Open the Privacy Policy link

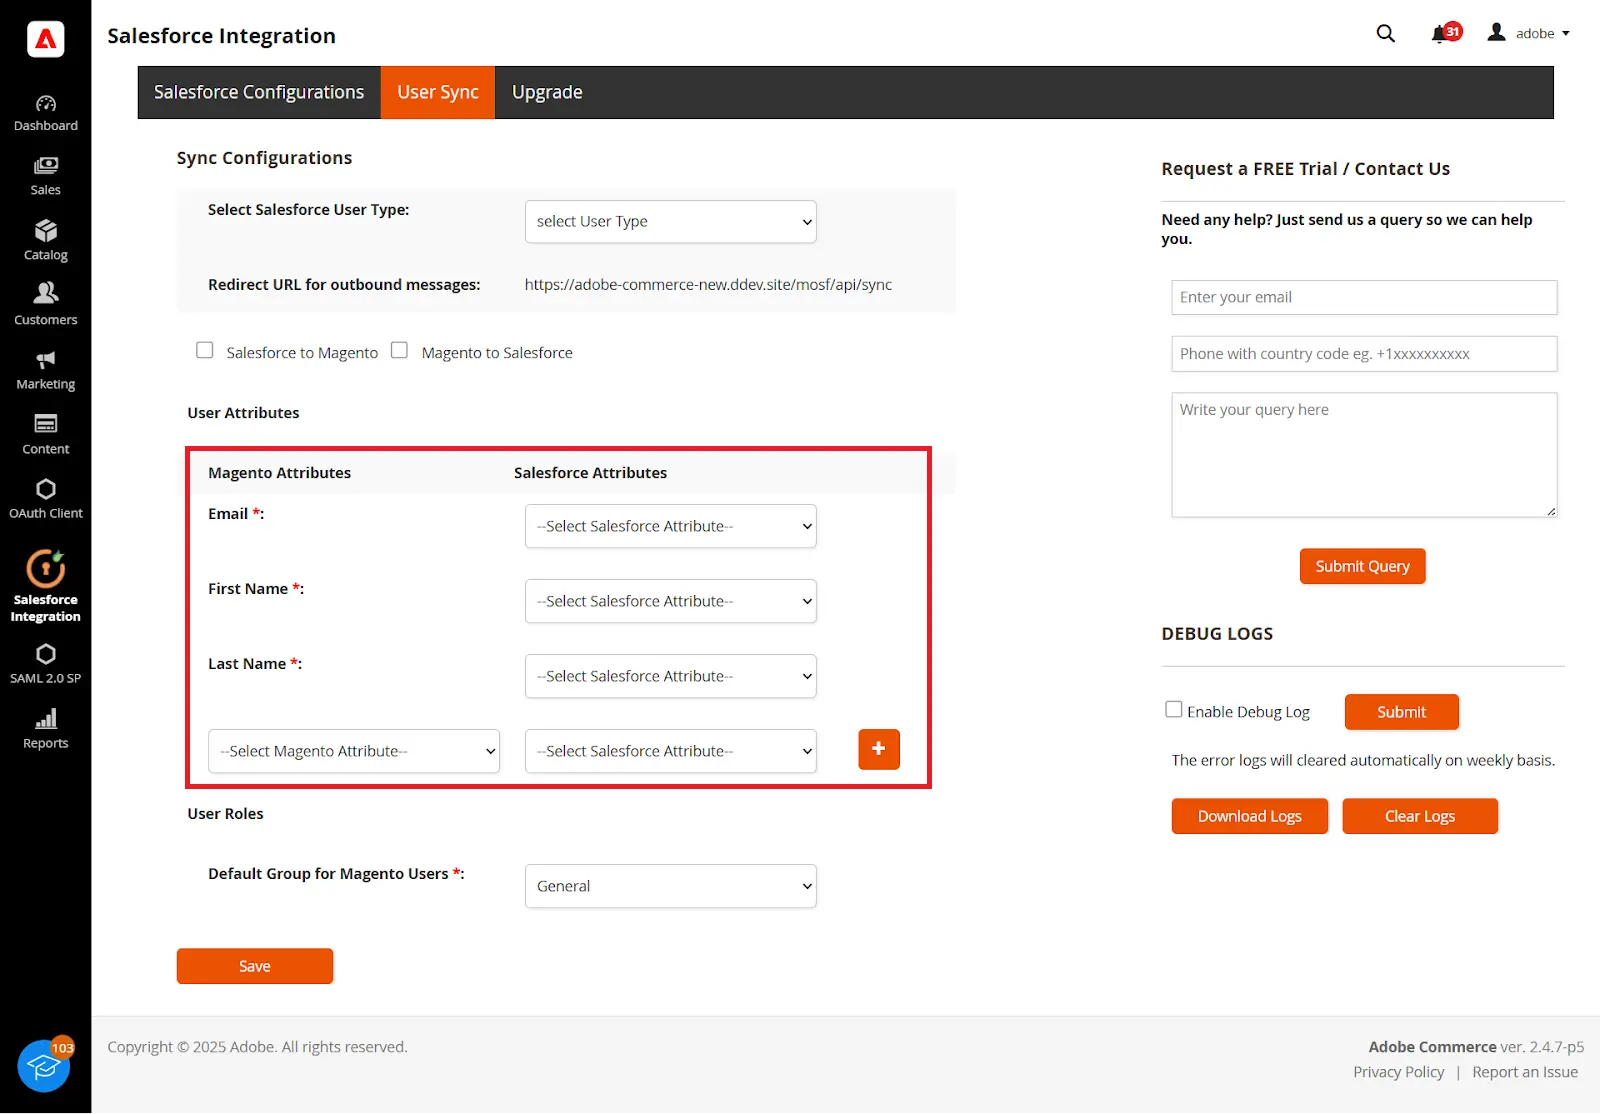point(1399,1072)
